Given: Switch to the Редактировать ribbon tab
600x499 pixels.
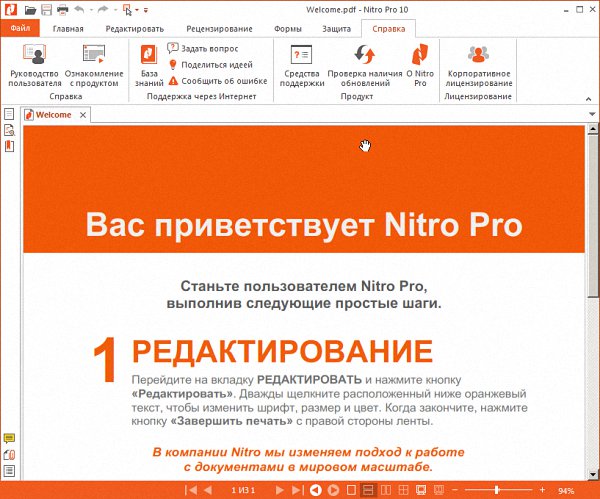Looking at the screenshot, I should click(x=135, y=29).
